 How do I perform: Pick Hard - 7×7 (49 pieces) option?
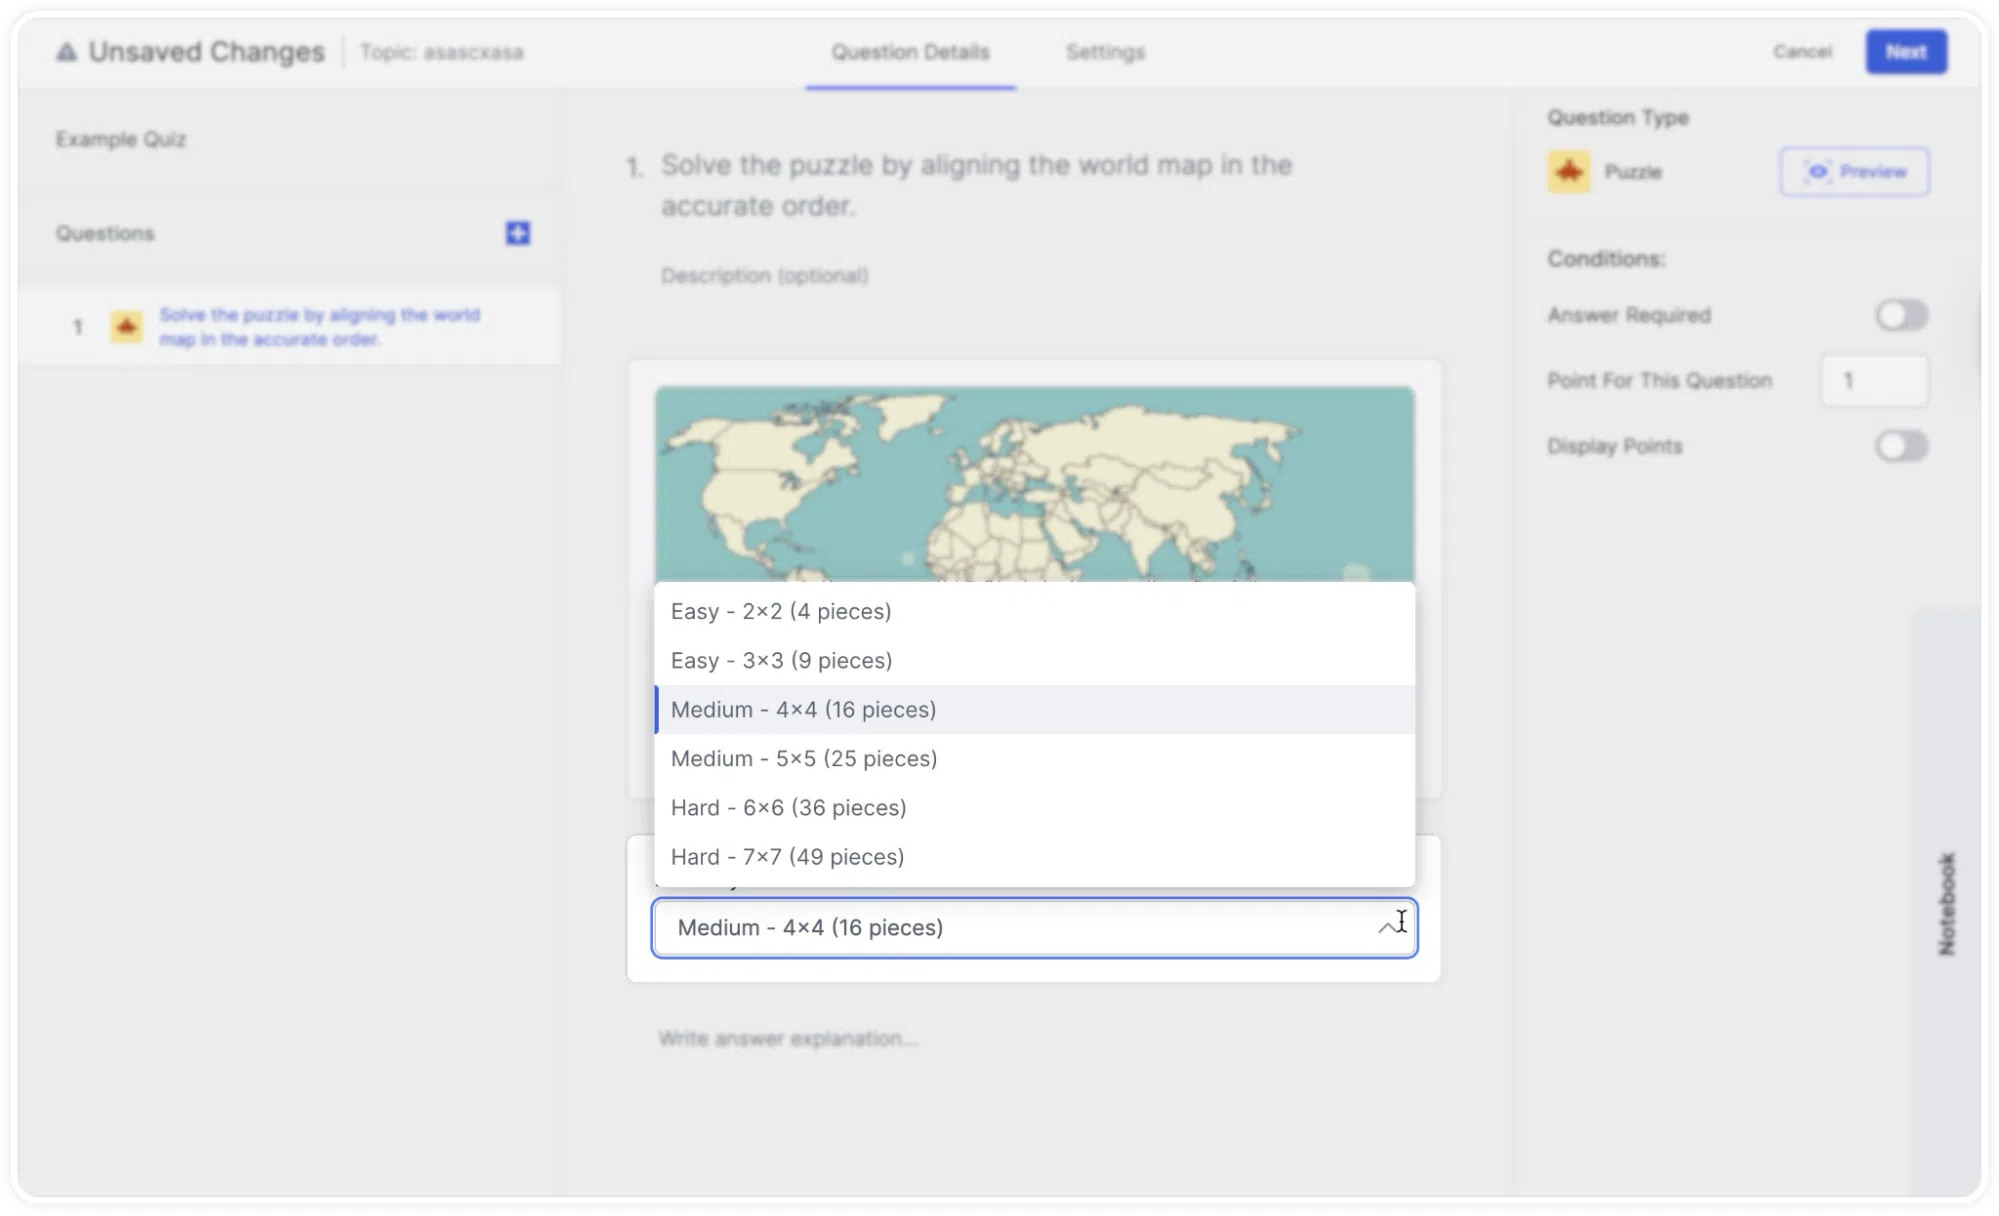[1034, 856]
